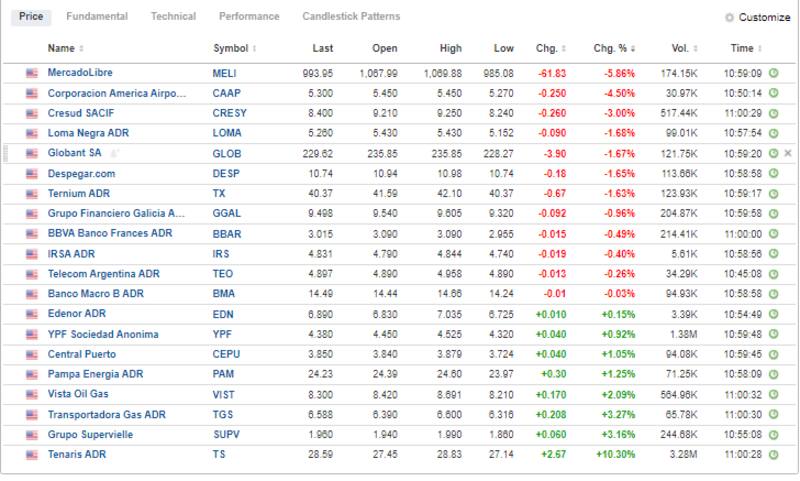Click the clock icon in MercadoLibre row
Image resolution: width=800 pixels, height=481 pixels.
[x=774, y=73]
